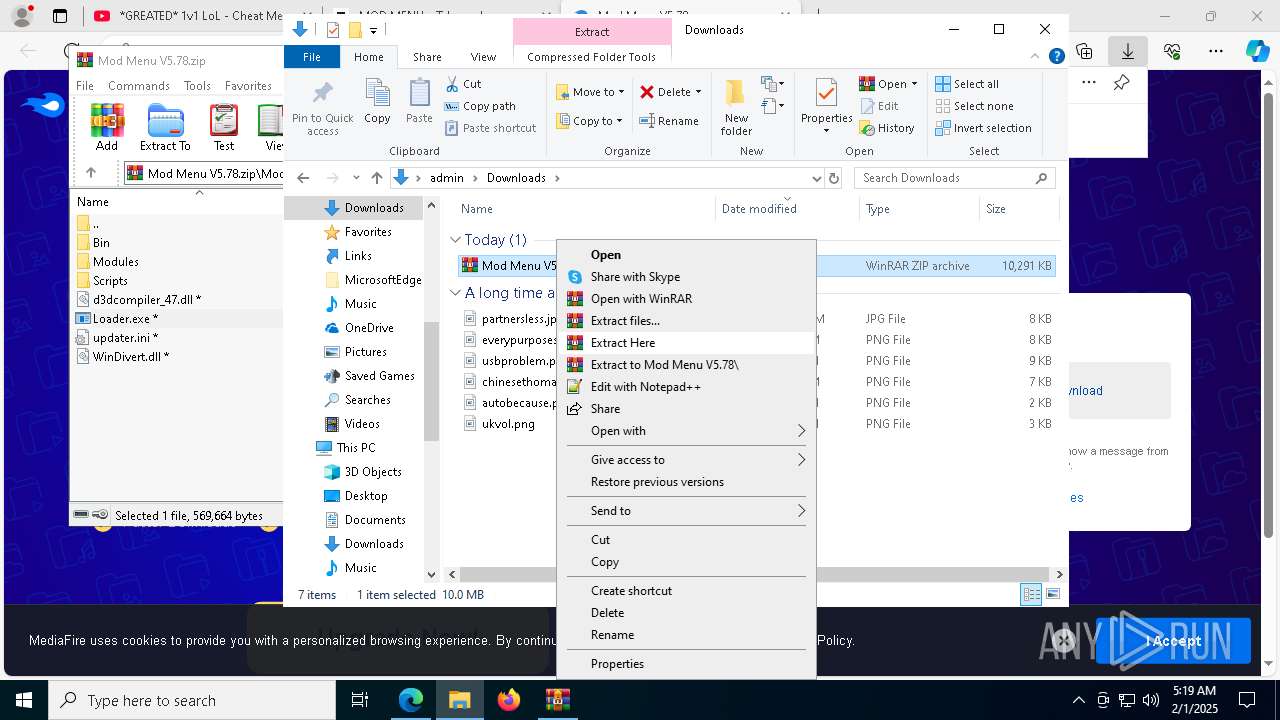This screenshot has height=720, width=1280.
Task: Click Select none in ribbon
Action: (974, 106)
